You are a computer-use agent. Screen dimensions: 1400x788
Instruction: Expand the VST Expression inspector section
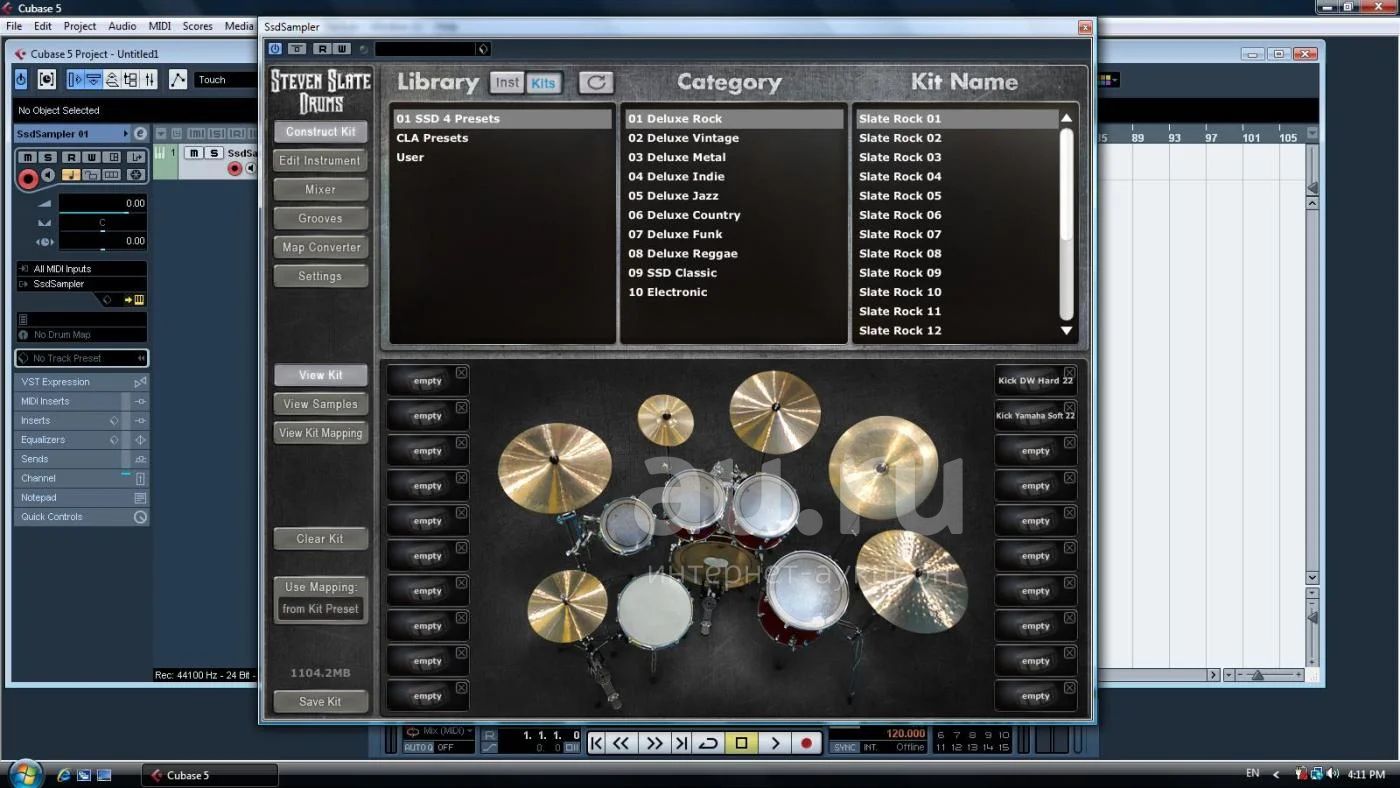click(81, 382)
